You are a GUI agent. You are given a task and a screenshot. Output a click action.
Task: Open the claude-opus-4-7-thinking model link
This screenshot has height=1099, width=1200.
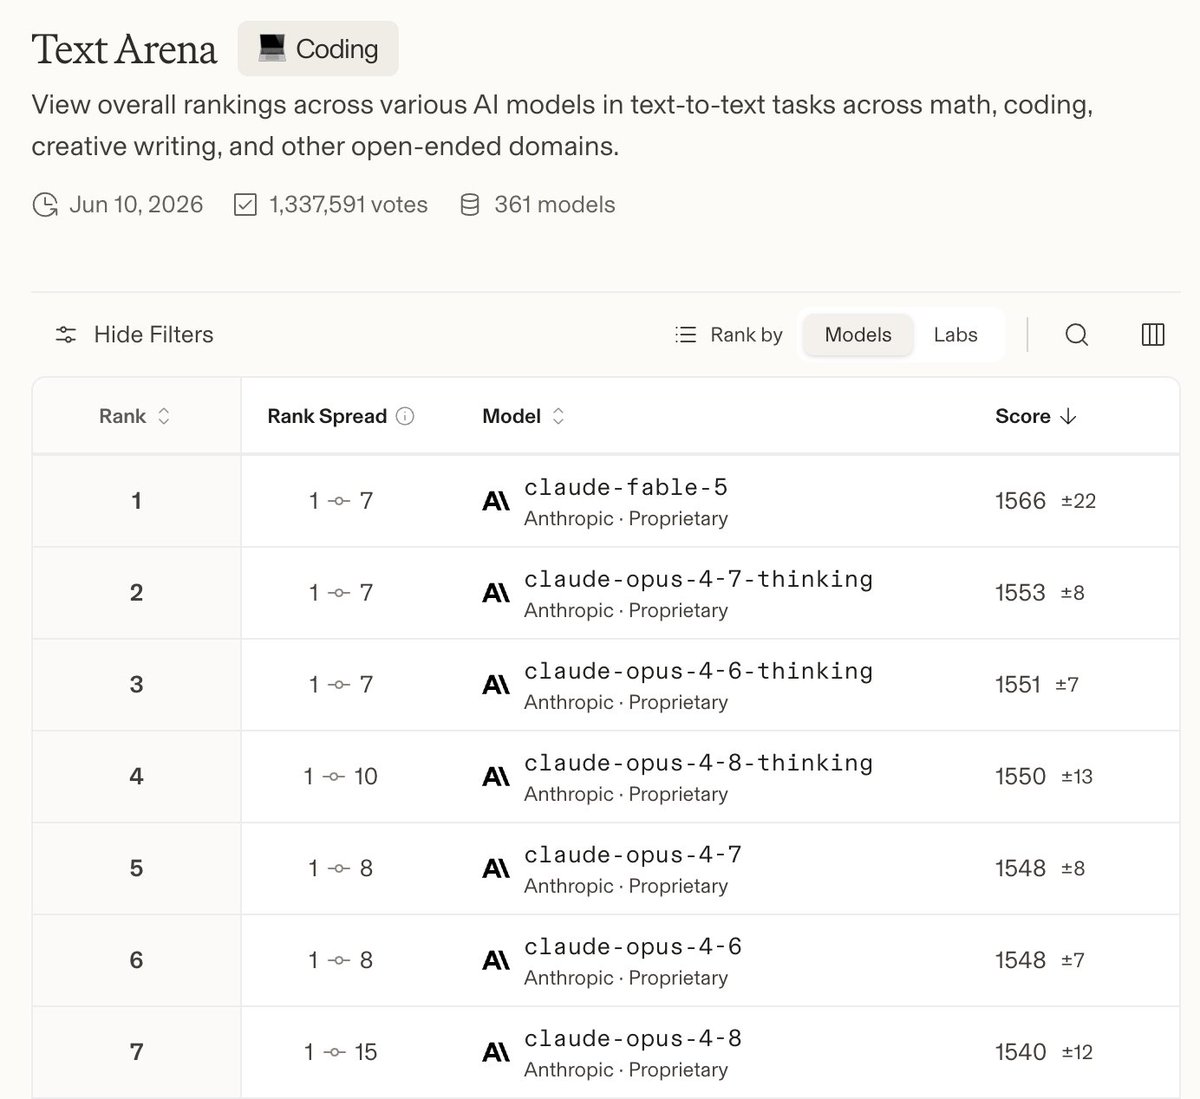point(698,579)
